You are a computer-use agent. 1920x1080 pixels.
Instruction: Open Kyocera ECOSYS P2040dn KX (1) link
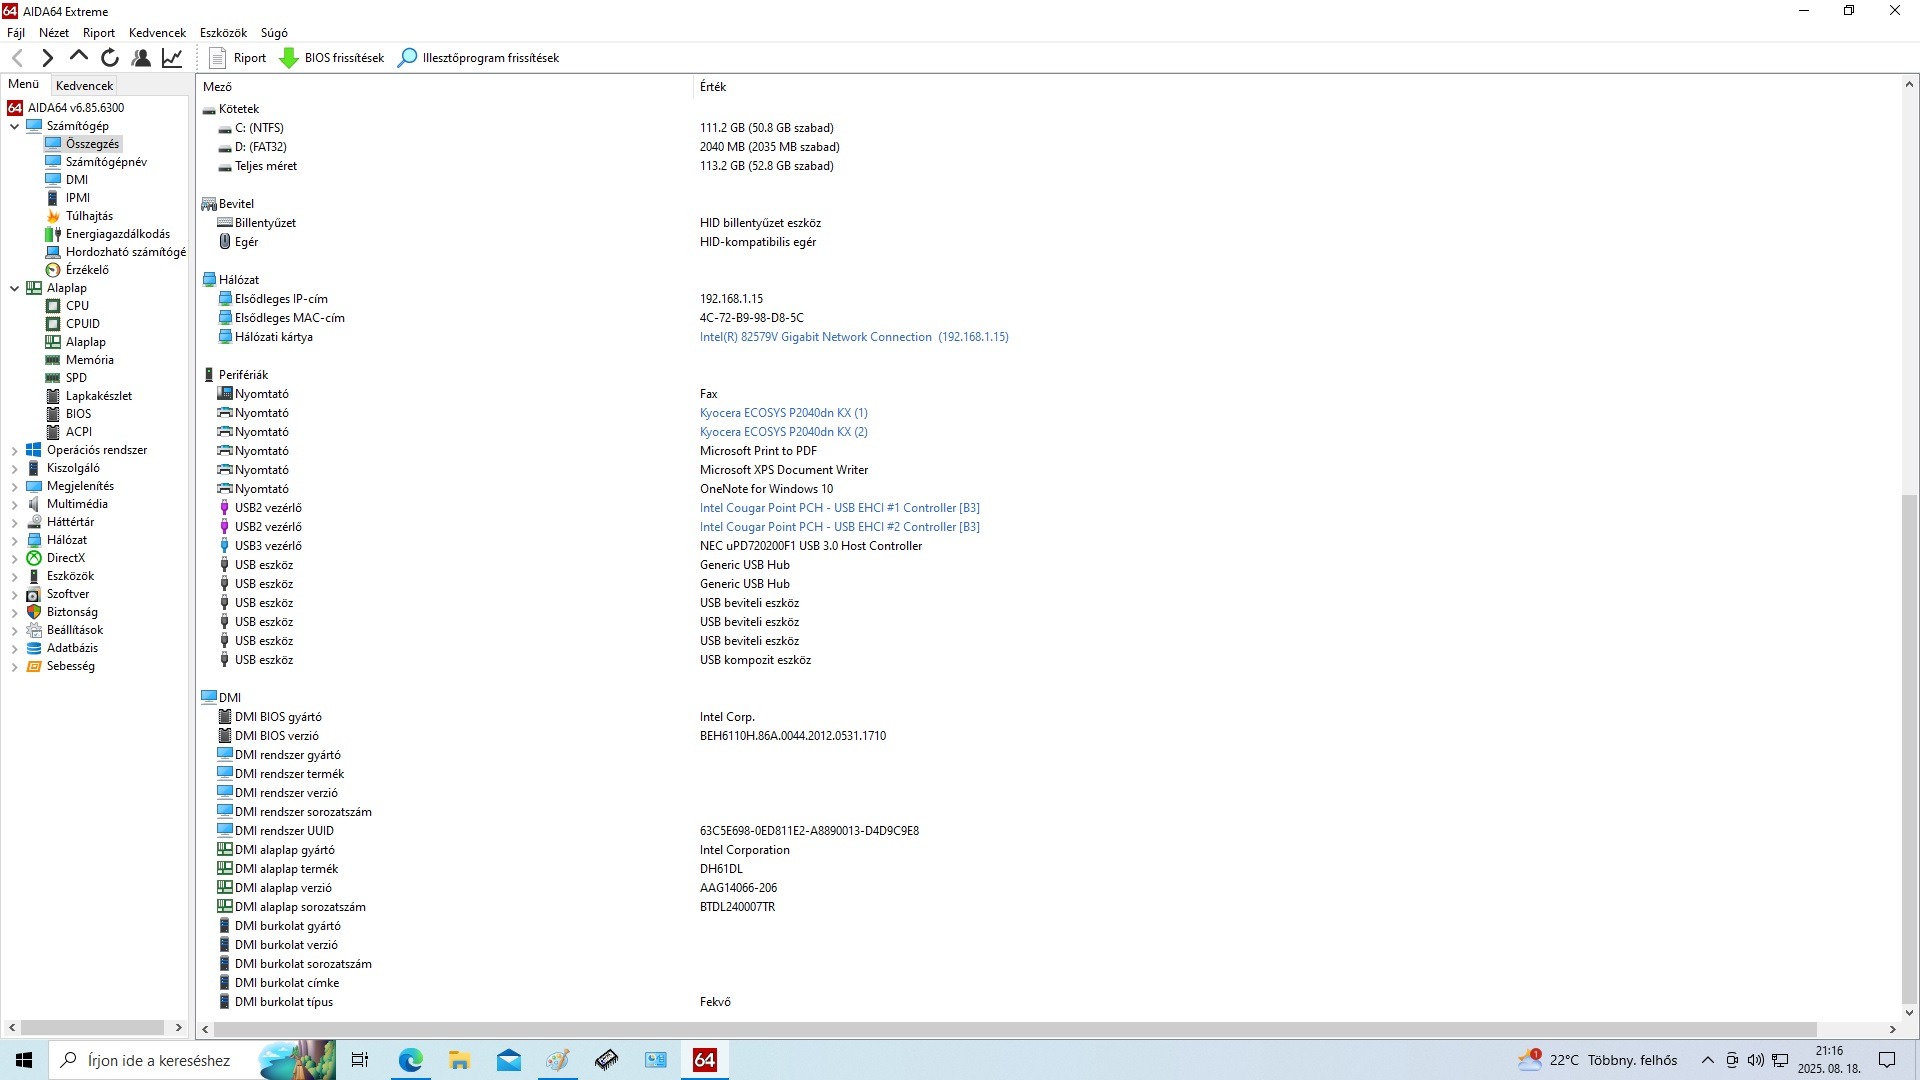click(783, 413)
